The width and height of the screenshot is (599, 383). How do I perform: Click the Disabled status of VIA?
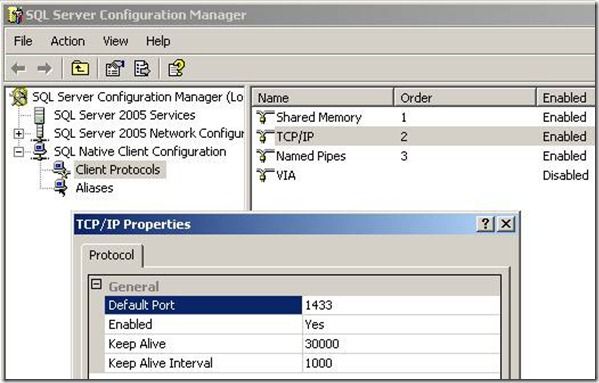pos(565,175)
